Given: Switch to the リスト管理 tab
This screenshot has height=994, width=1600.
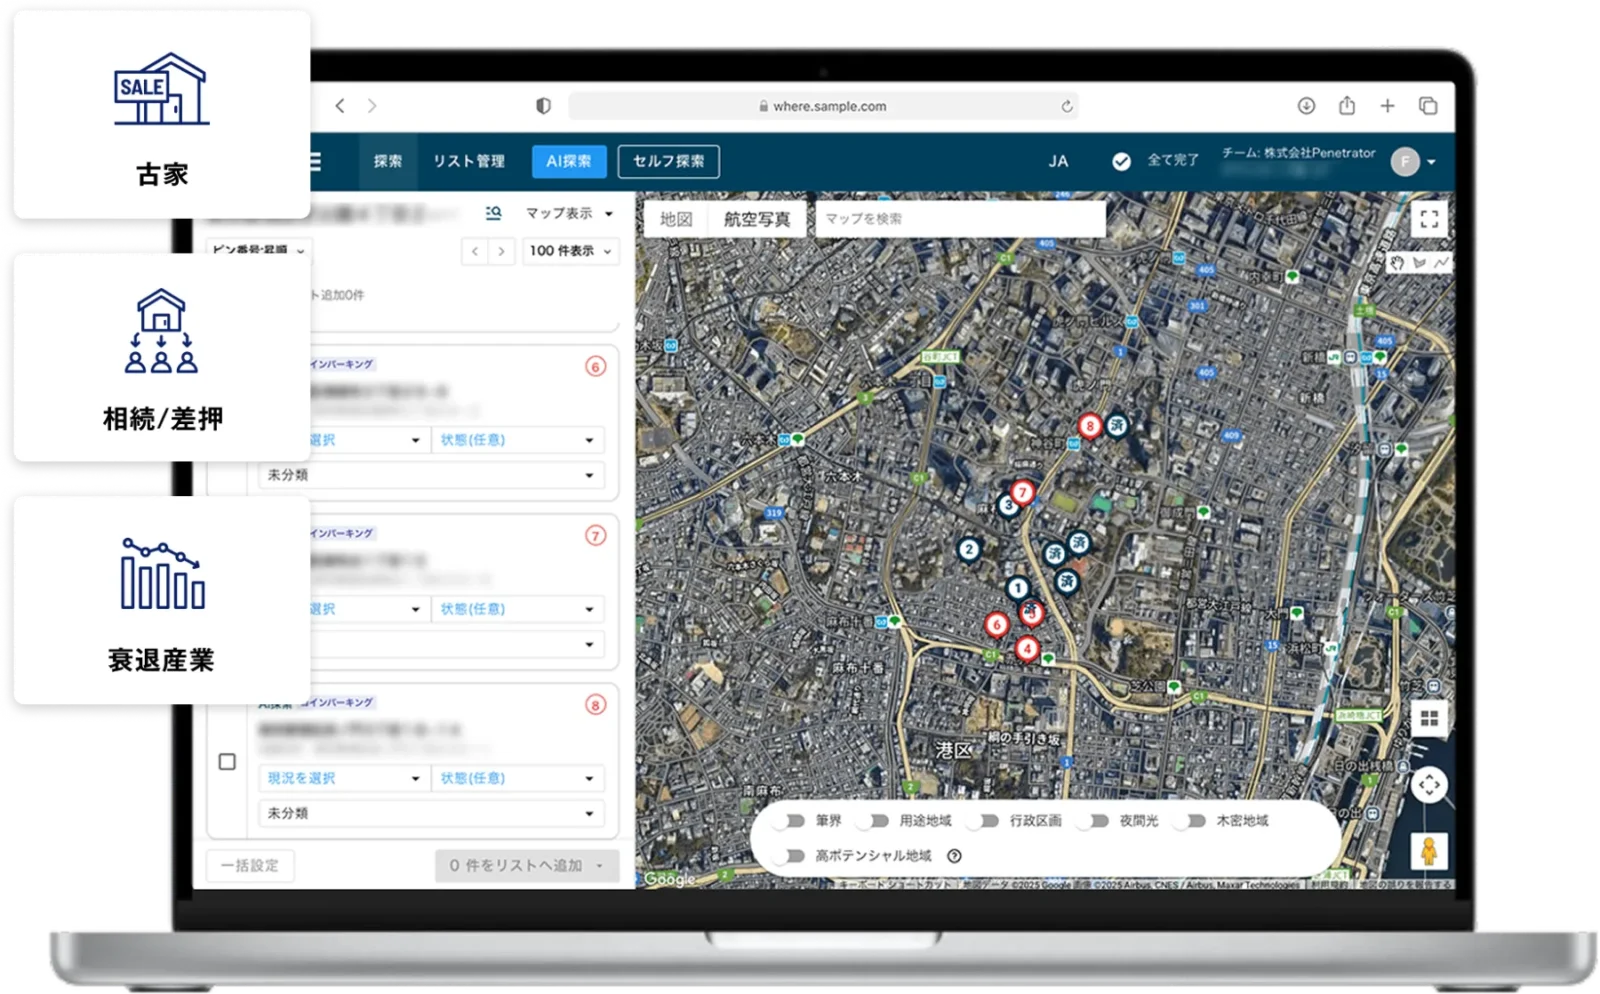Looking at the screenshot, I should [x=468, y=161].
